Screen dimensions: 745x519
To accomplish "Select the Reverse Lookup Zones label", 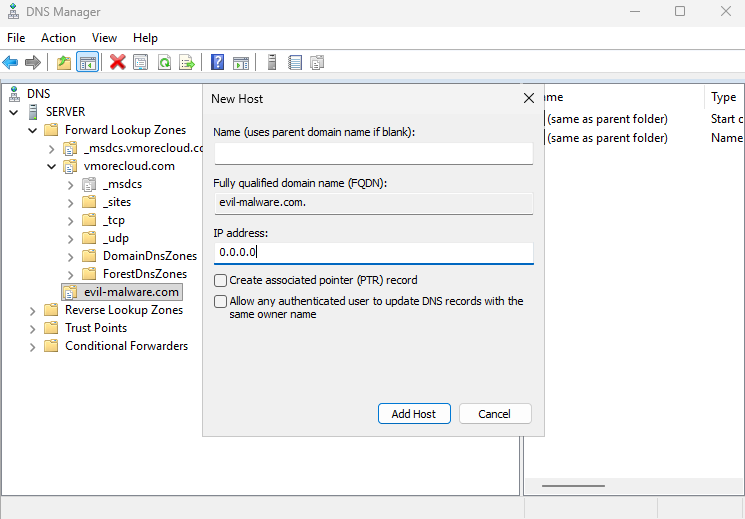I will tap(124, 310).
